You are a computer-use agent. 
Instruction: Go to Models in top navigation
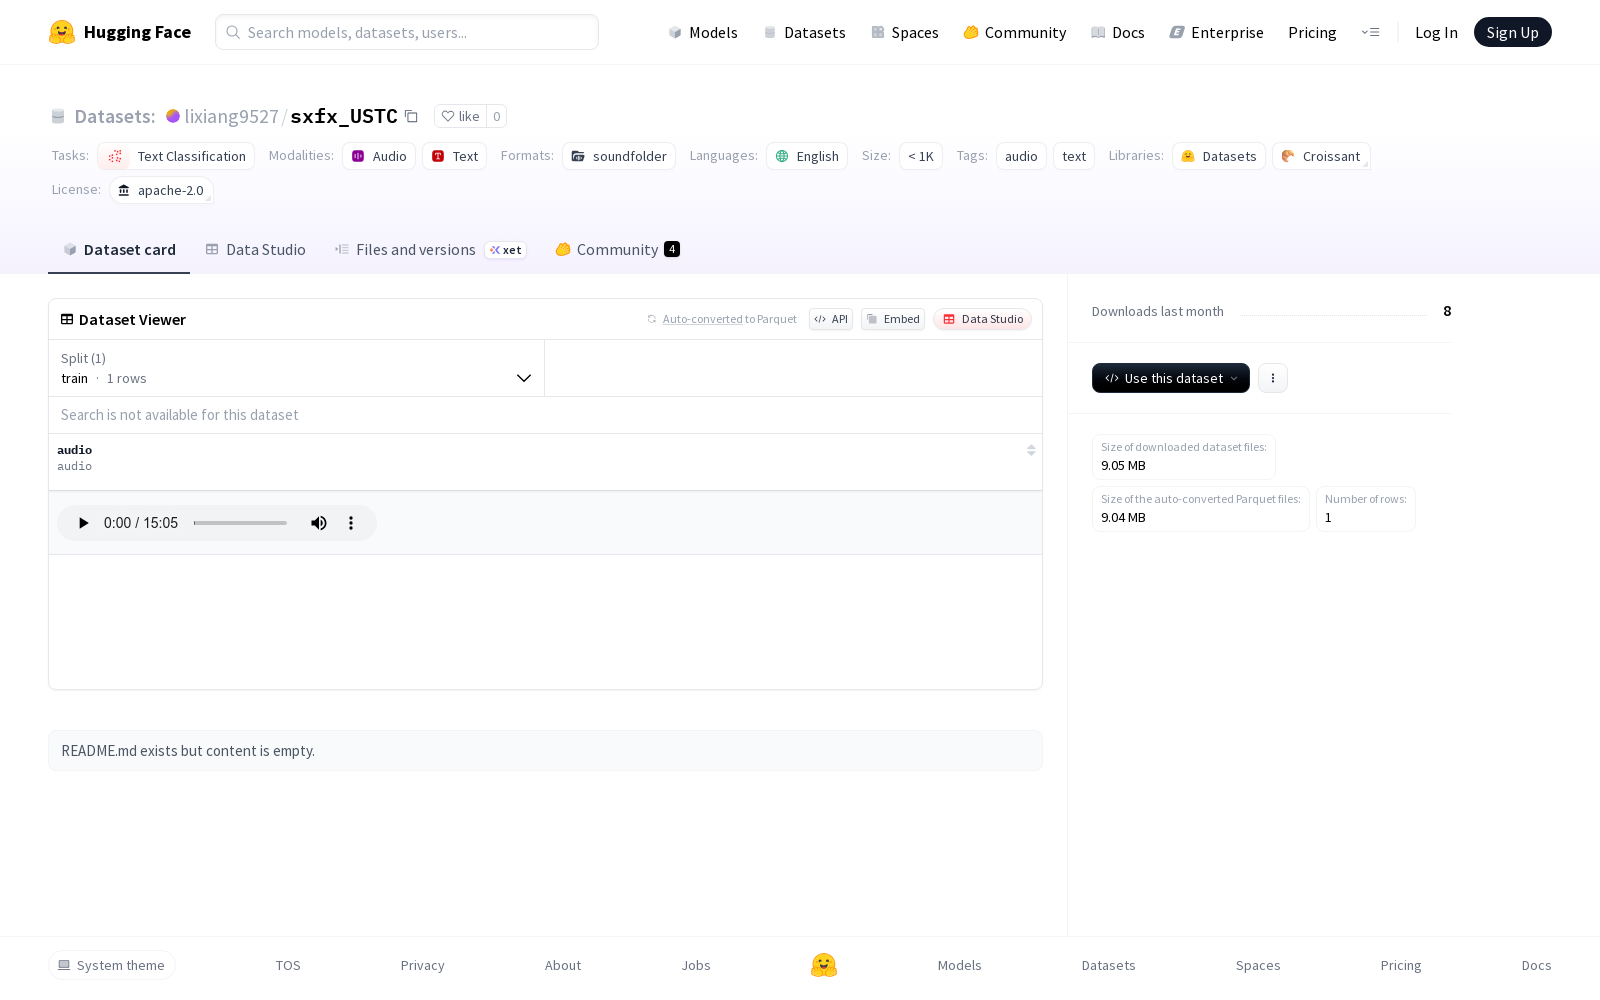pyautogui.click(x=703, y=32)
